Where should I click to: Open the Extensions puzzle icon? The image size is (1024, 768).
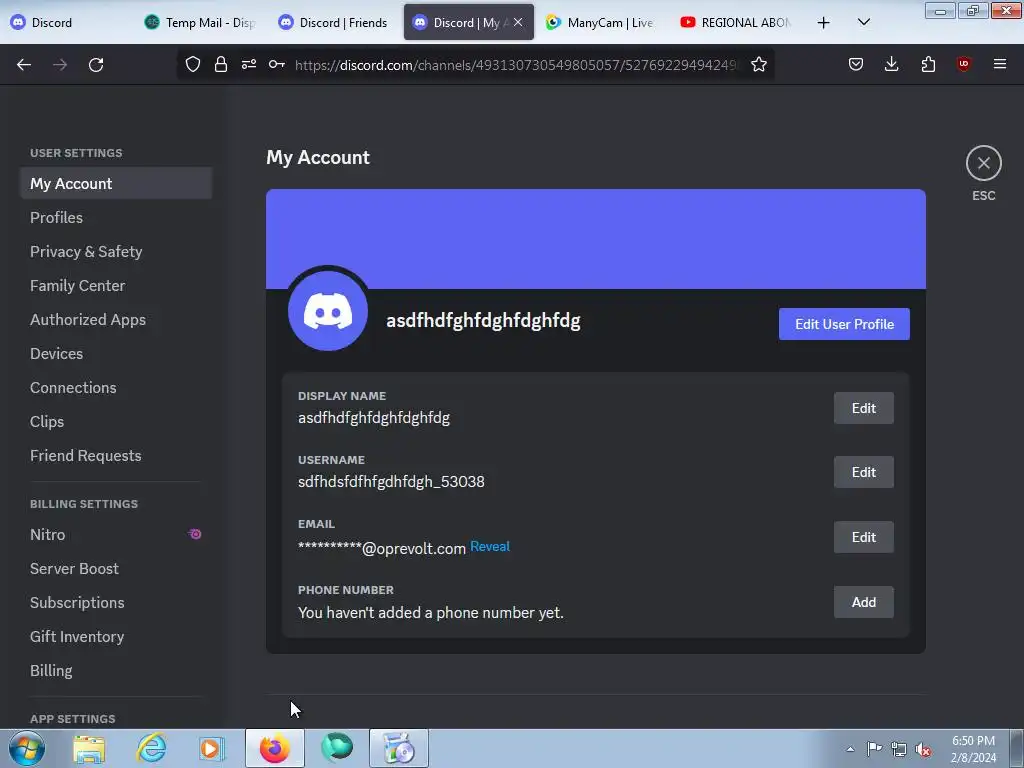point(928,64)
